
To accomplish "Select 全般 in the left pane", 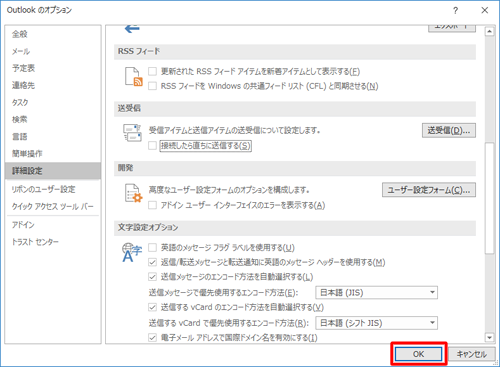I will [x=53, y=34].
